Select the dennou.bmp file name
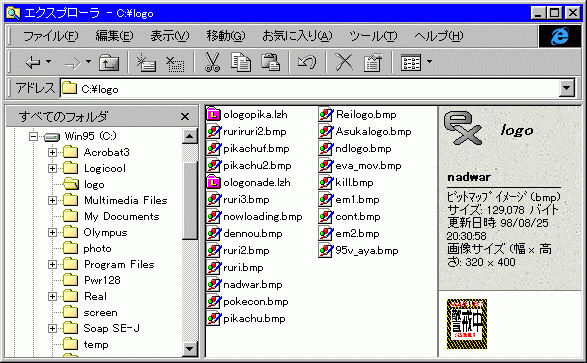 click(253, 234)
